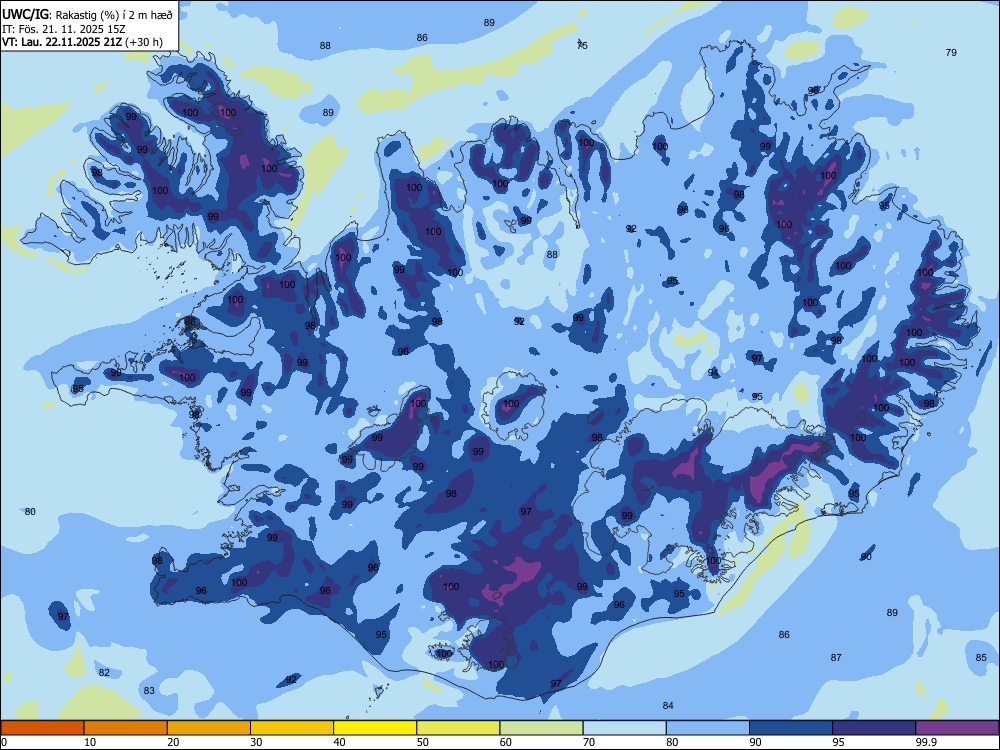
Task: Select the bright yellow 40–50 legend swatch
Action: coord(375,728)
